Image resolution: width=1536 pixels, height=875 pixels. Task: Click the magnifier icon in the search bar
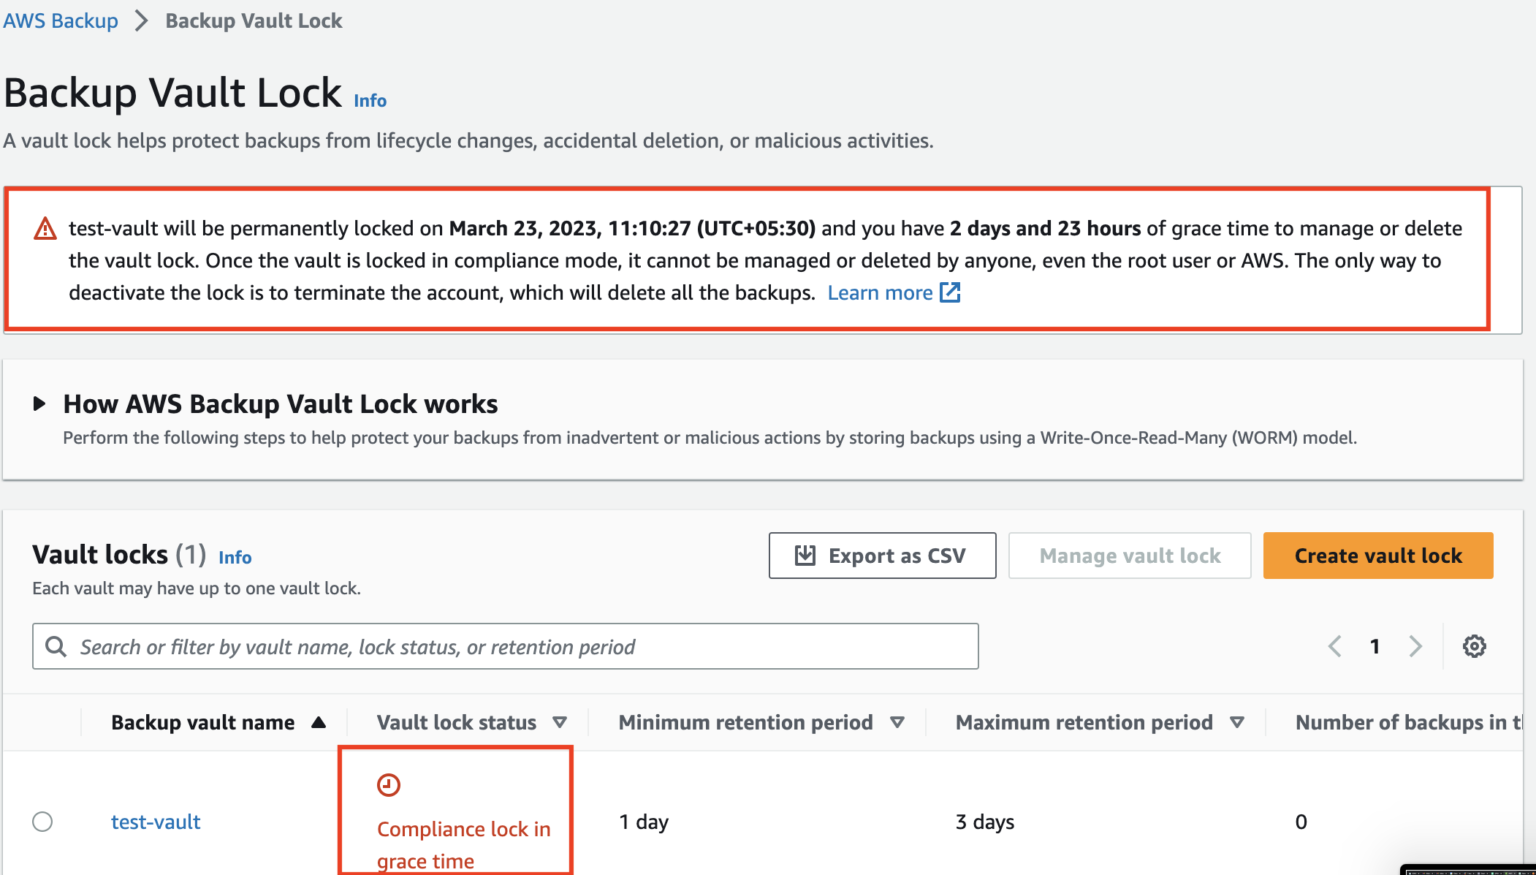56,646
